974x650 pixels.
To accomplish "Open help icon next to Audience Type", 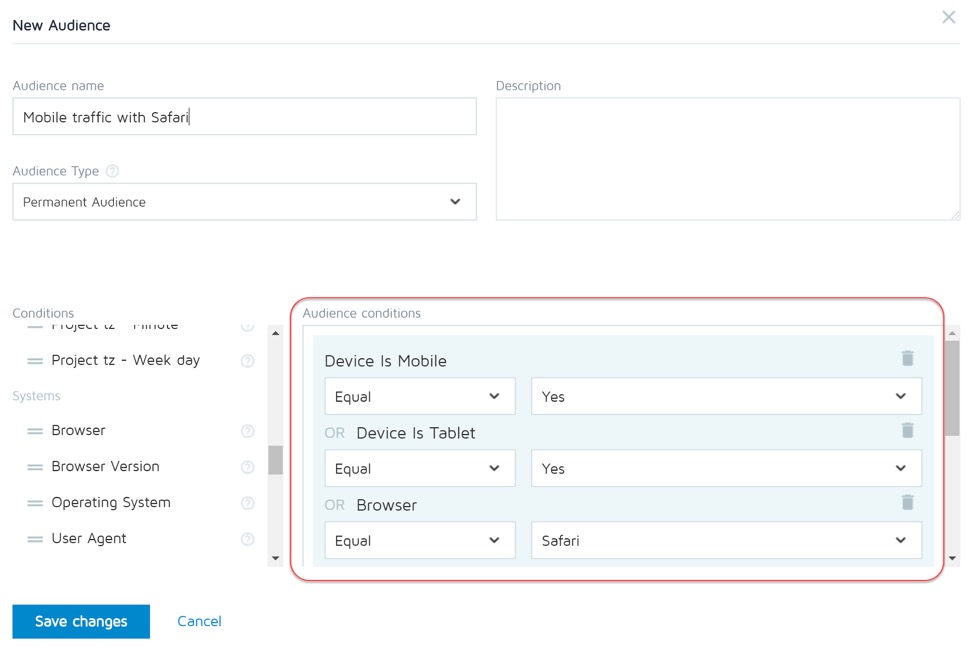I will point(112,171).
